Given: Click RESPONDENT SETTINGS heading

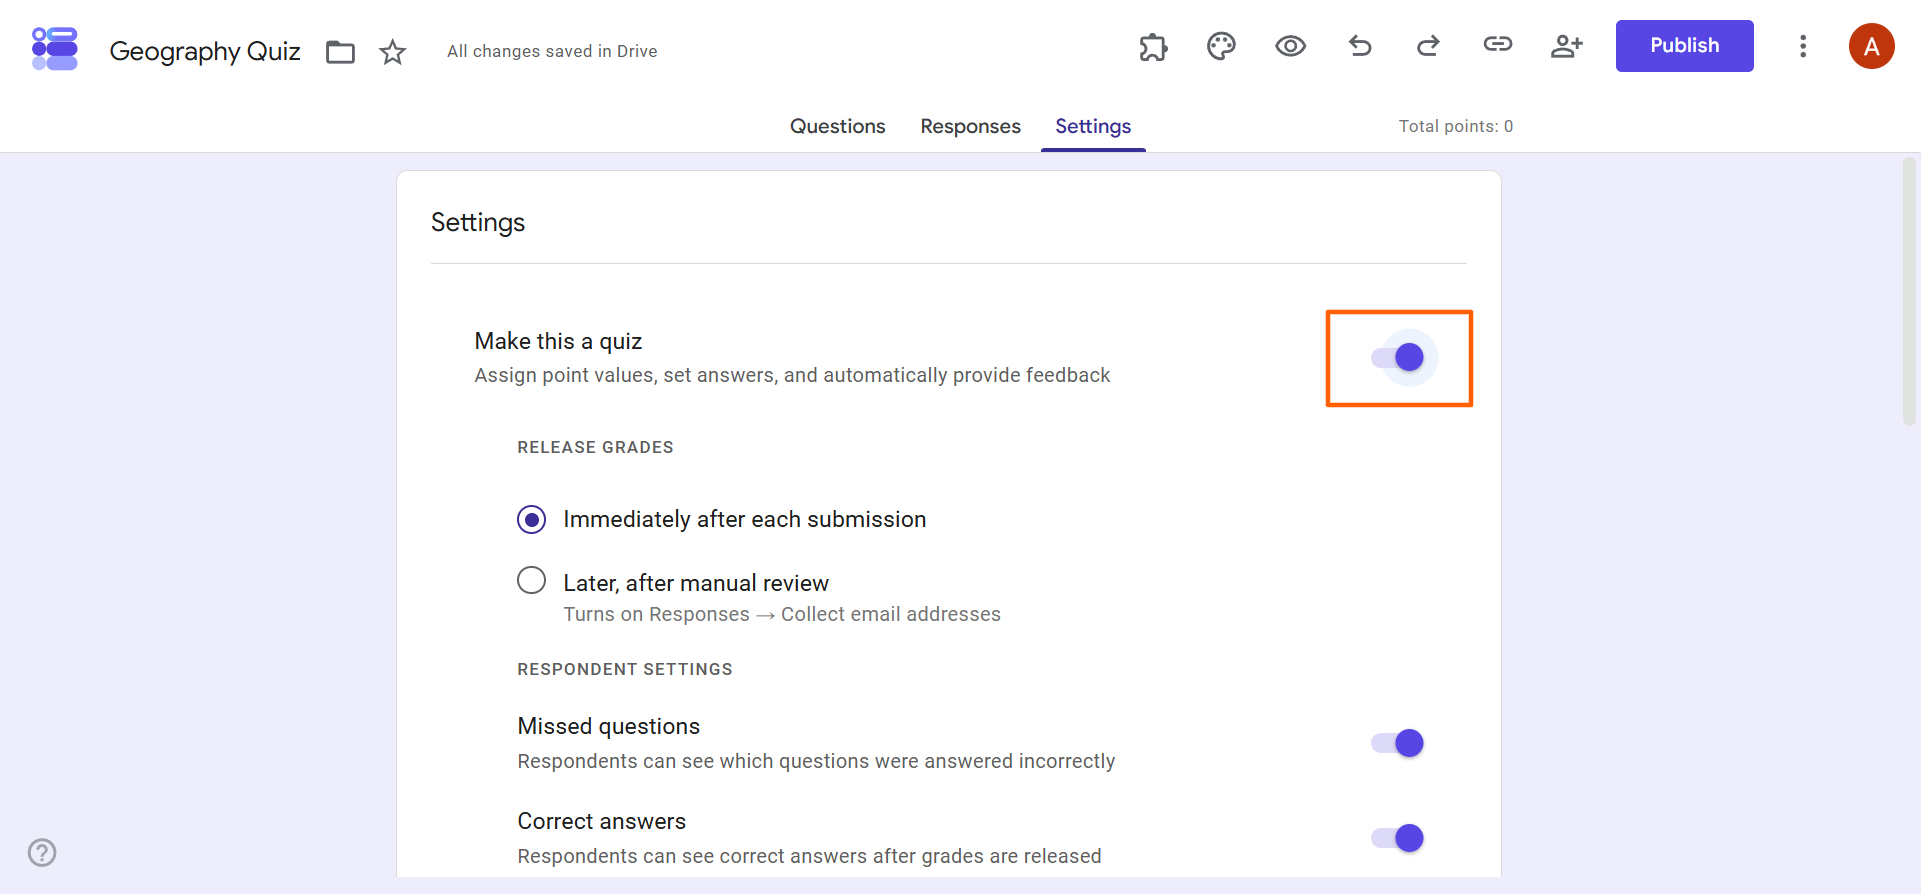Looking at the screenshot, I should pyautogui.click(x=625, y=669).
